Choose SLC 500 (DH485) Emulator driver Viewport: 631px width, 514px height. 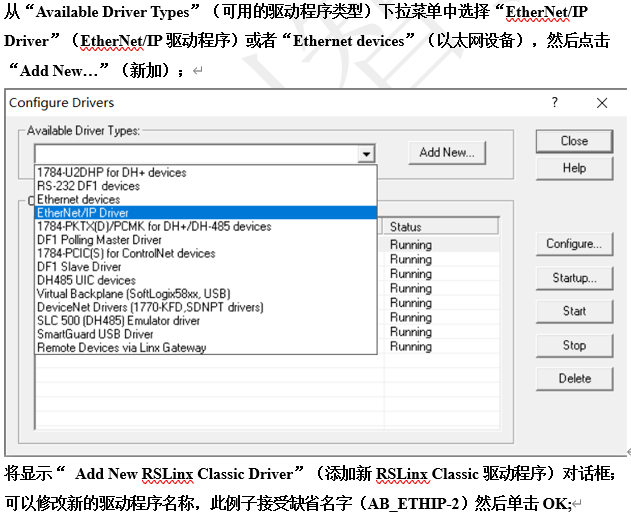click(x=206, y=321)
